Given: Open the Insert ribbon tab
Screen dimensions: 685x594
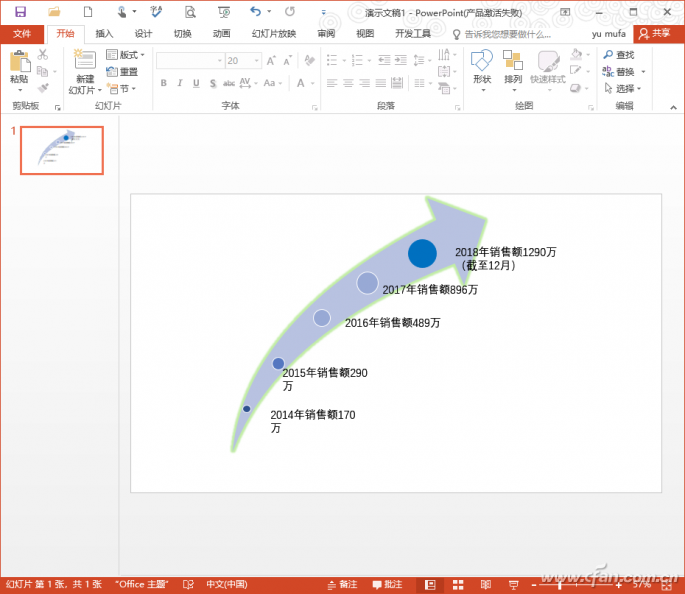Looking at the screenshot, I should (104, 33).
